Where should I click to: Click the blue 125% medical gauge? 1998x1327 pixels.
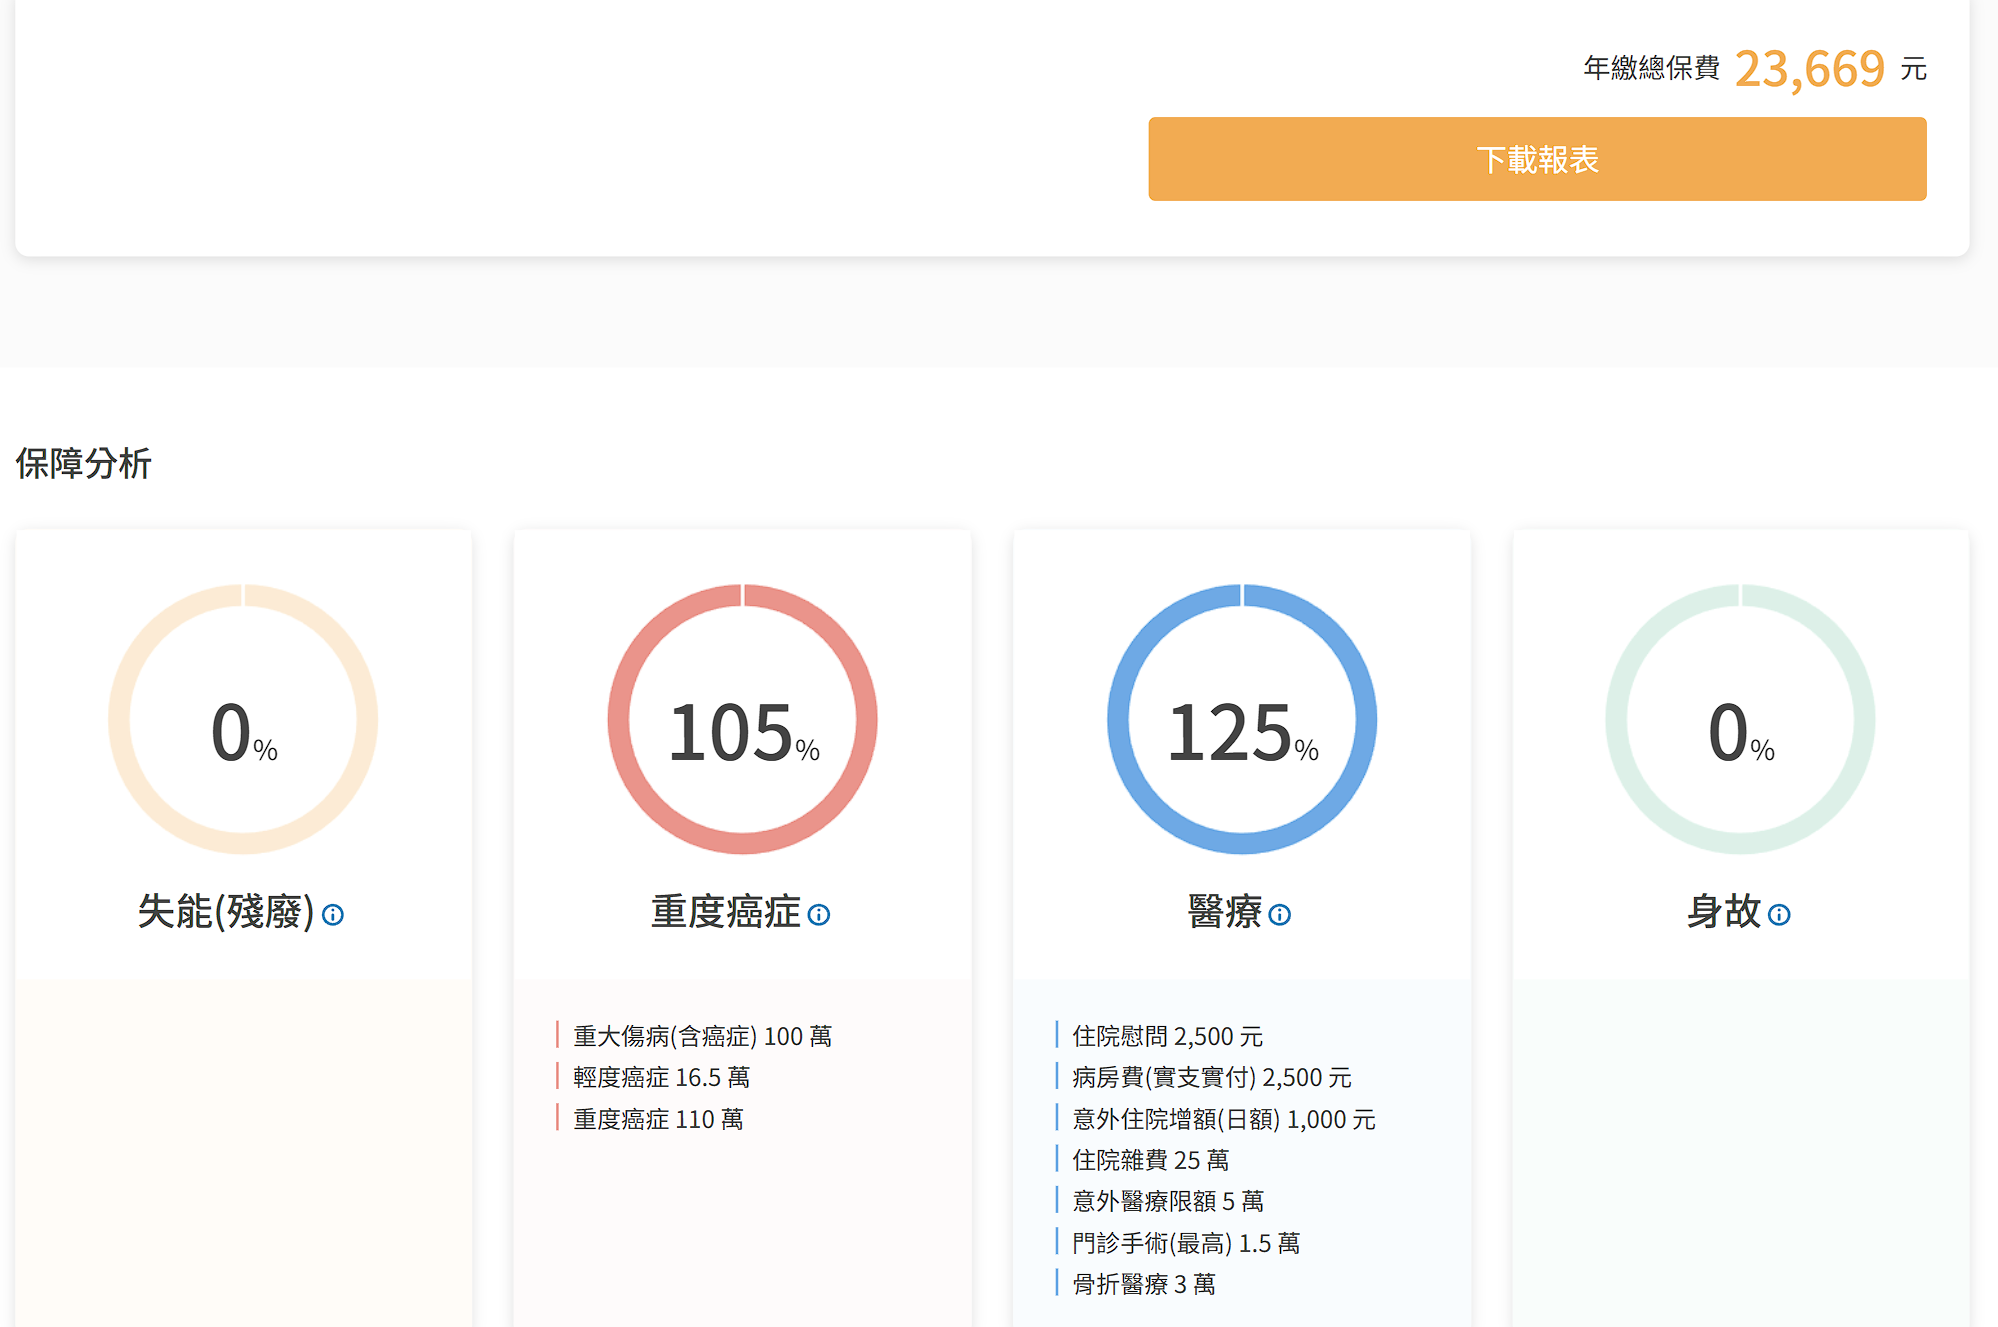coord(1241,720)
